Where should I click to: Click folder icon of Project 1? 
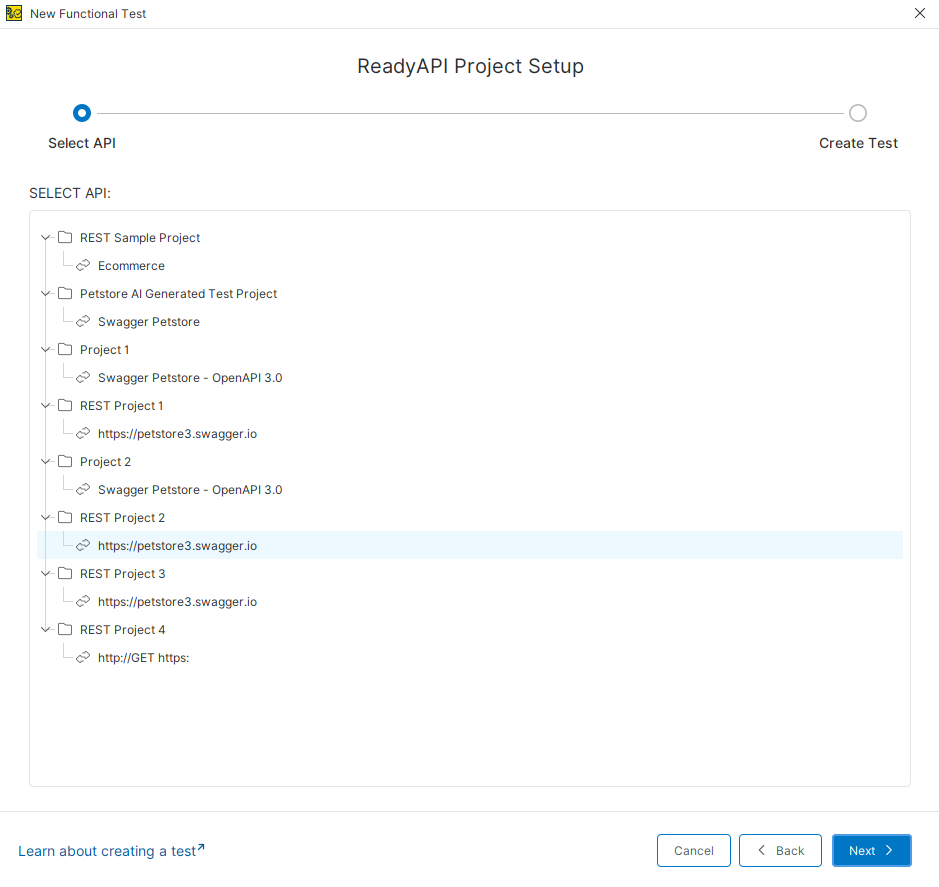tap(65, 349)
